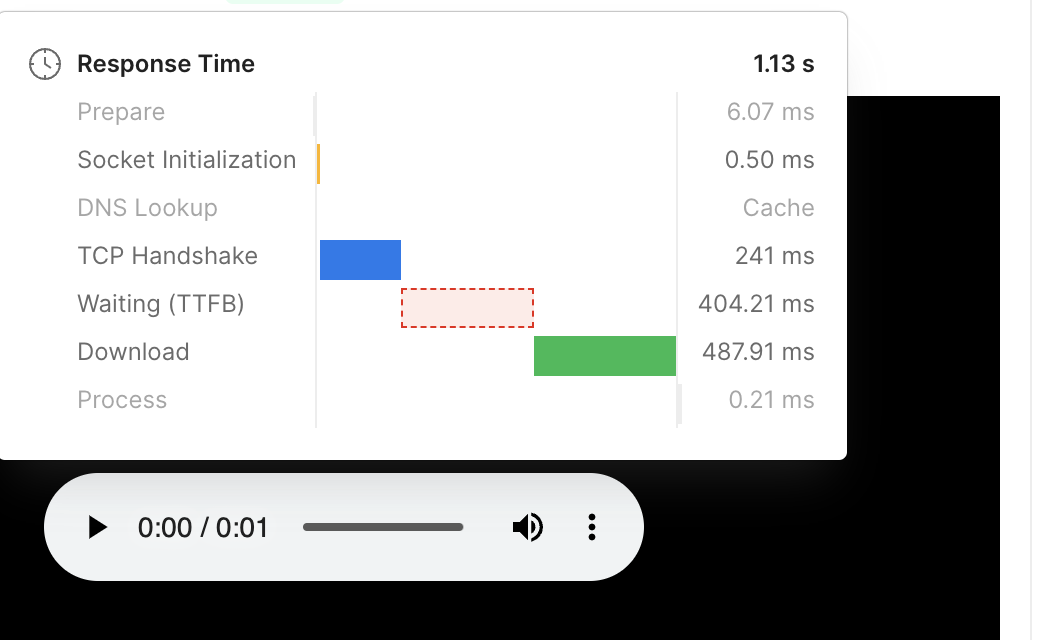Select the Response Time heading

tap(166, 64)
